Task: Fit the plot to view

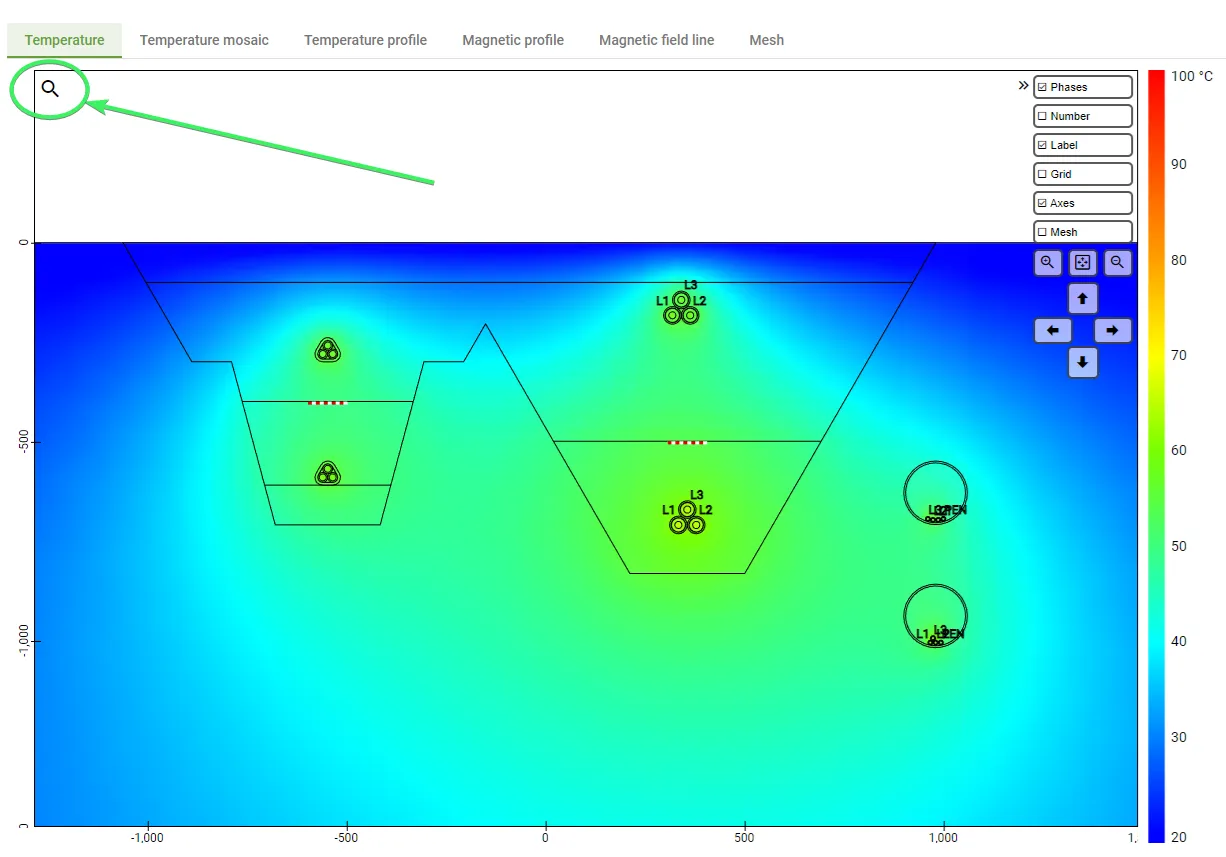Action: (1082, 263)
